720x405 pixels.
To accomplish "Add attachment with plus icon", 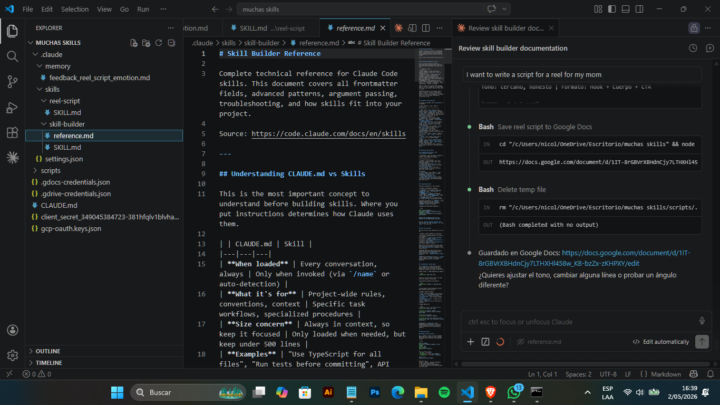I will click(471, 342).
